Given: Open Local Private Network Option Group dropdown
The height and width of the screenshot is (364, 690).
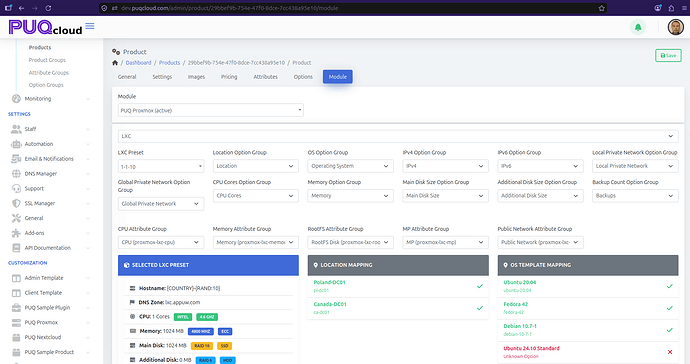Looking at the screenshot, I should point(635,166).
